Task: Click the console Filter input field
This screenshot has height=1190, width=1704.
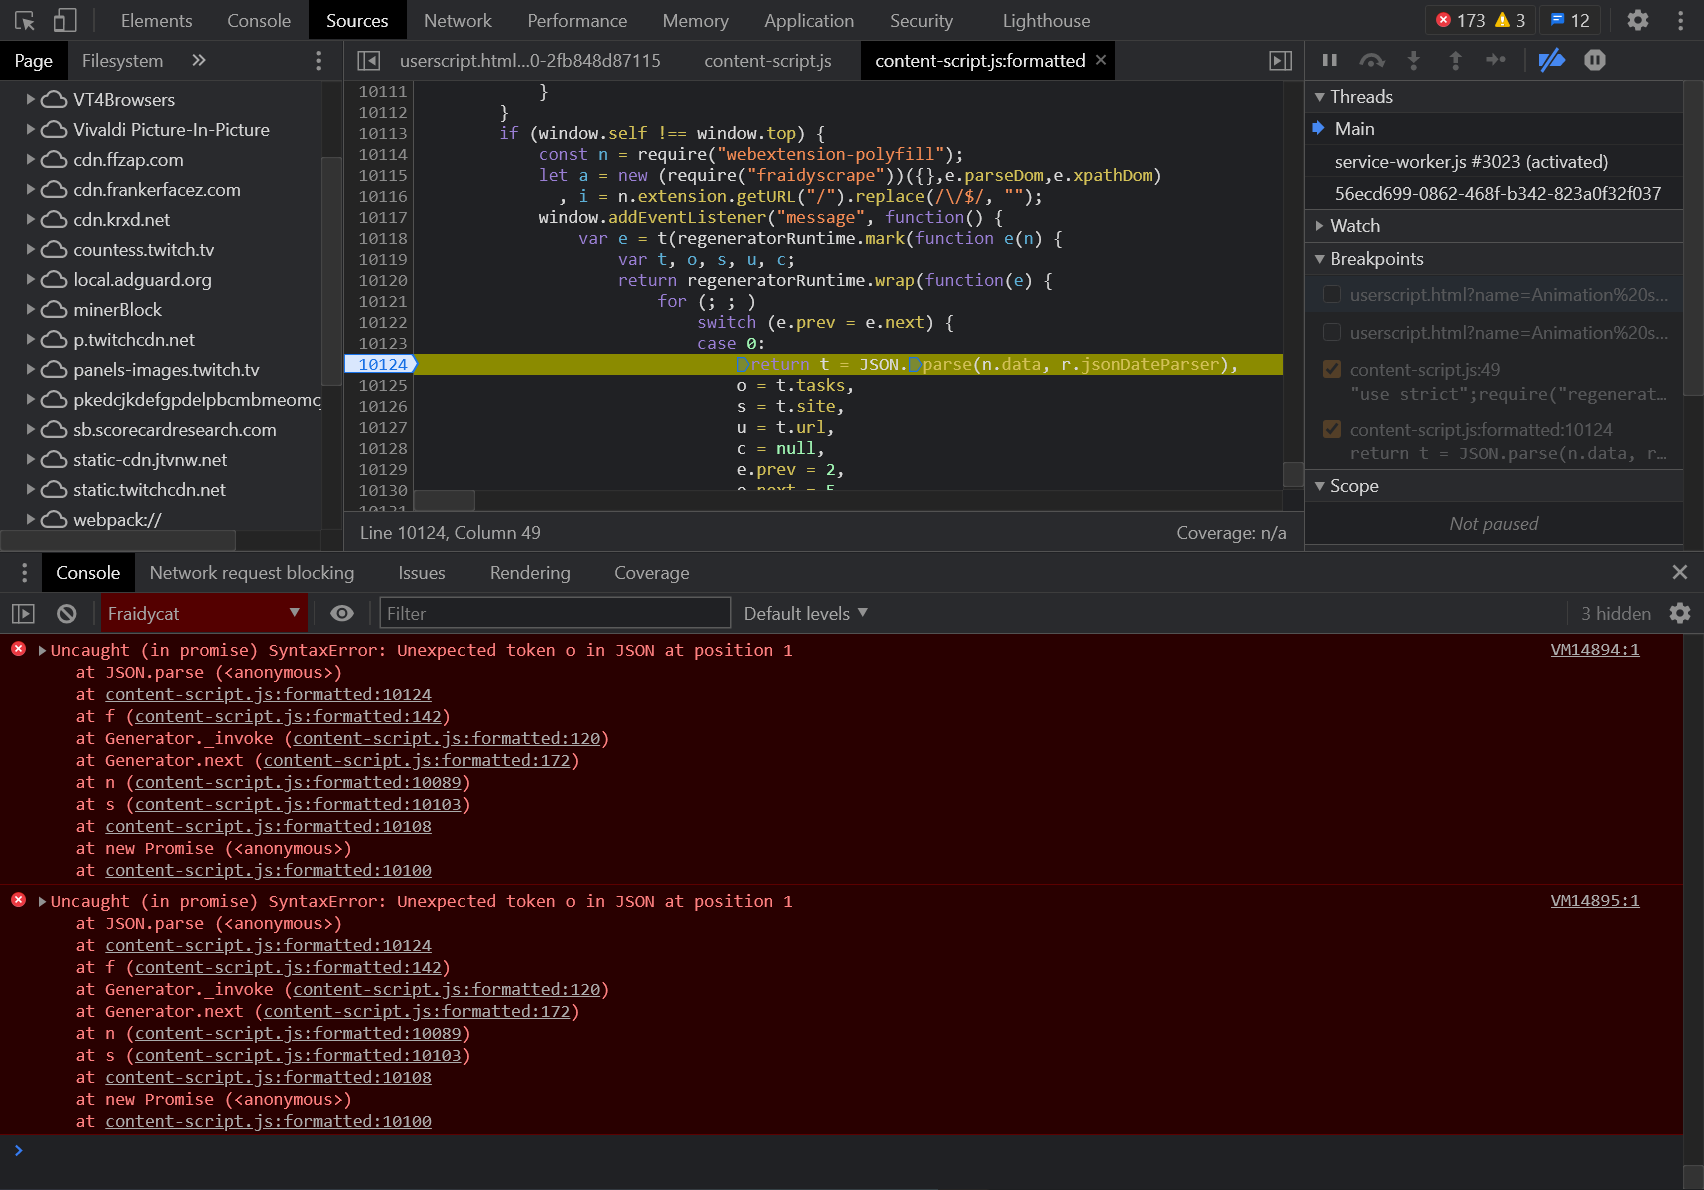Action: [x=555, y=613]
